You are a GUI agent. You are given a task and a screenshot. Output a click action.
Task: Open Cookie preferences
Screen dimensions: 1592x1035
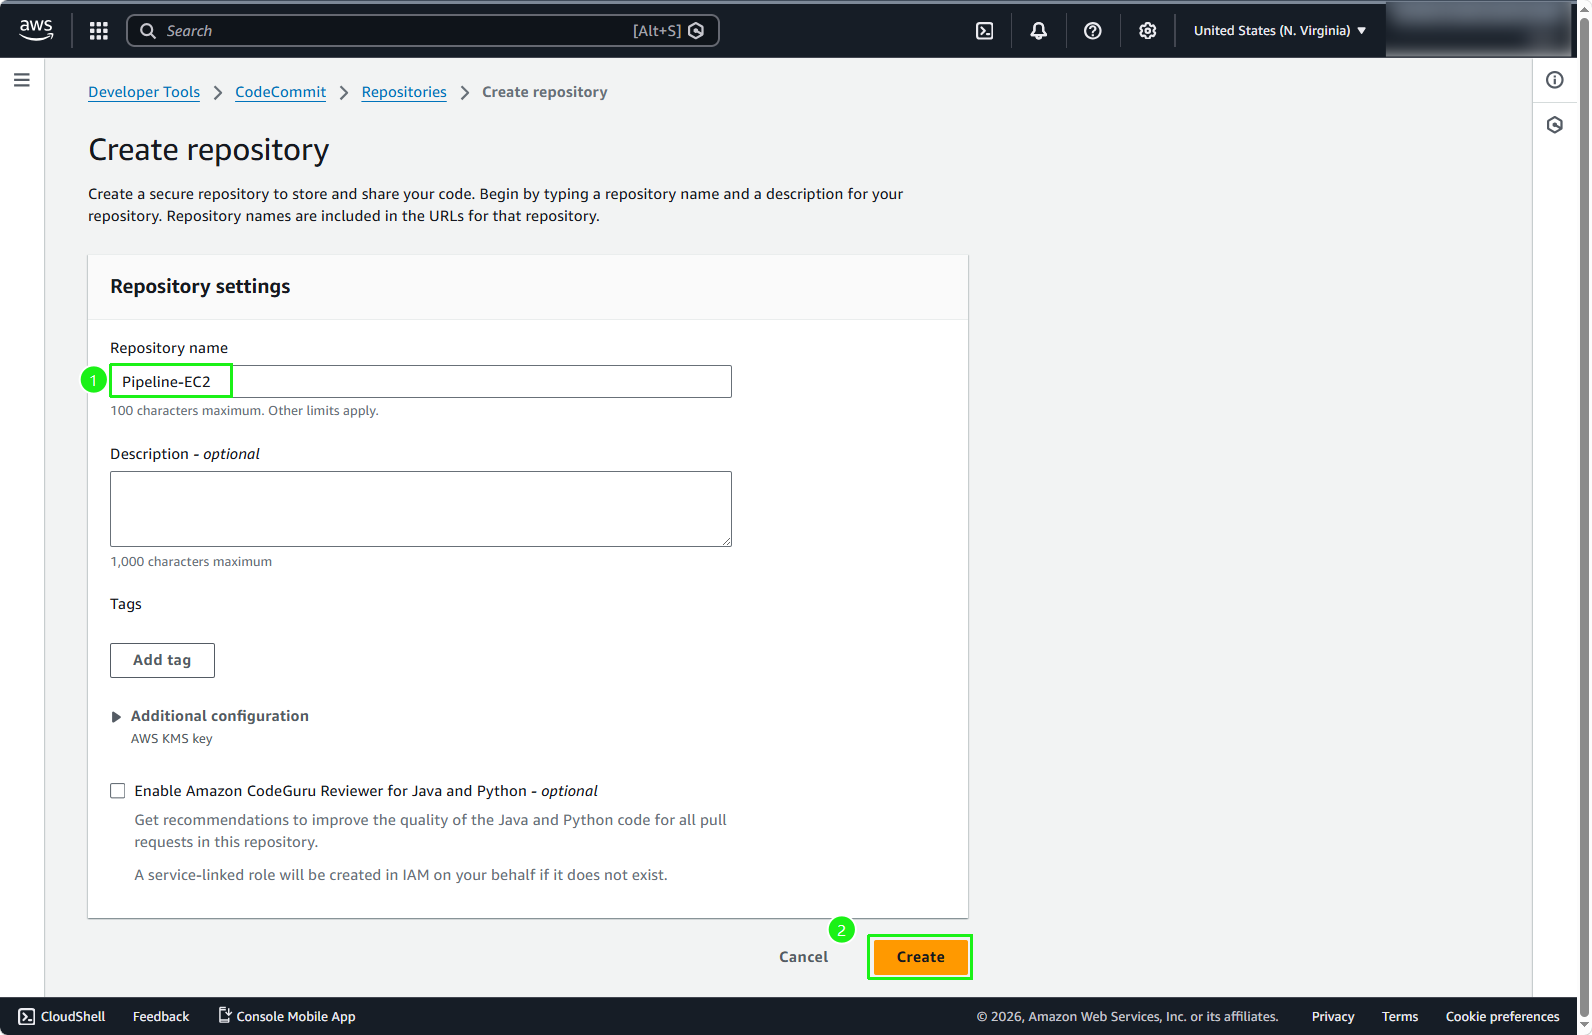1502,1016
